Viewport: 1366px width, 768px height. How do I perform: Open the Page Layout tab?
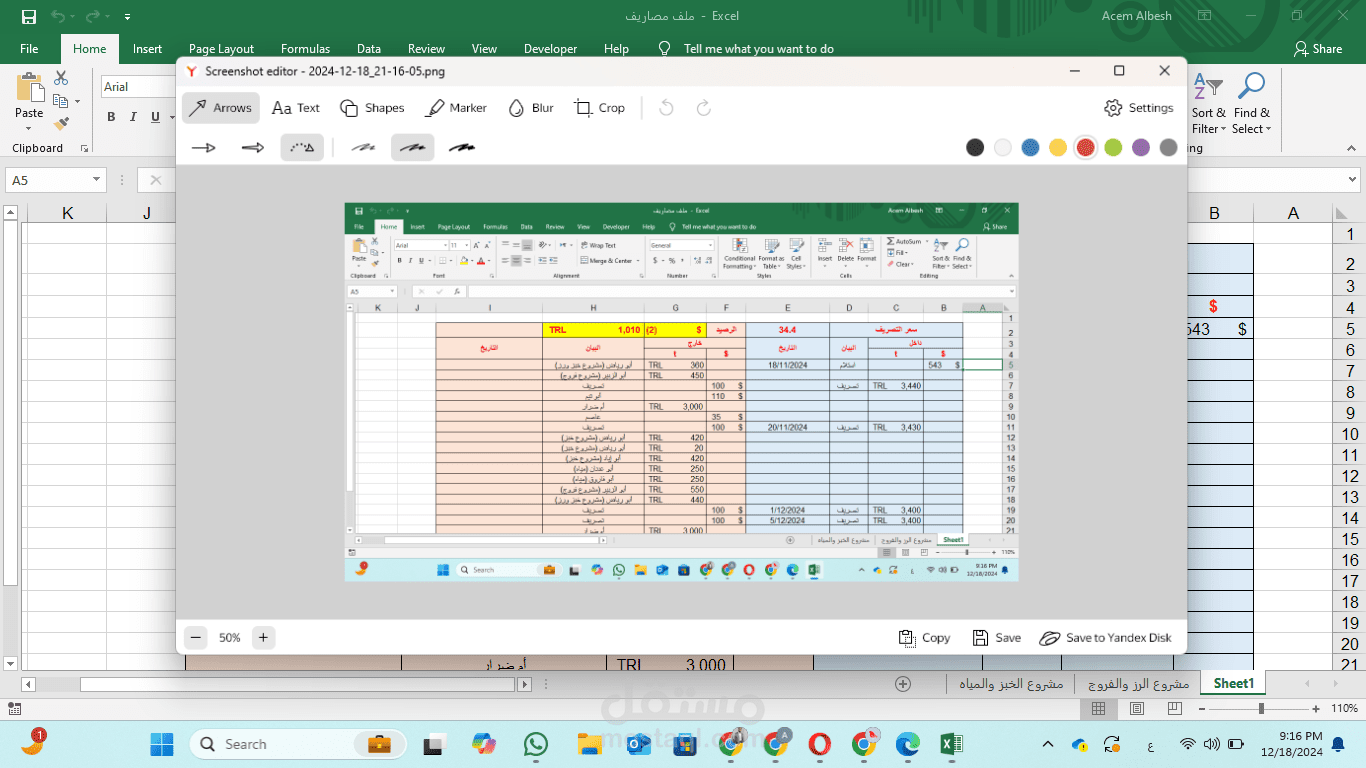[221, 48]
